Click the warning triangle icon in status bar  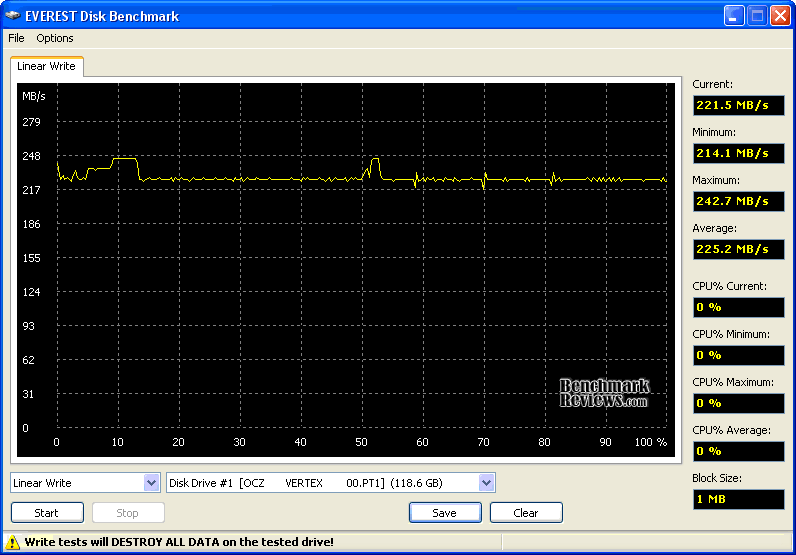(x=12, y=542)
